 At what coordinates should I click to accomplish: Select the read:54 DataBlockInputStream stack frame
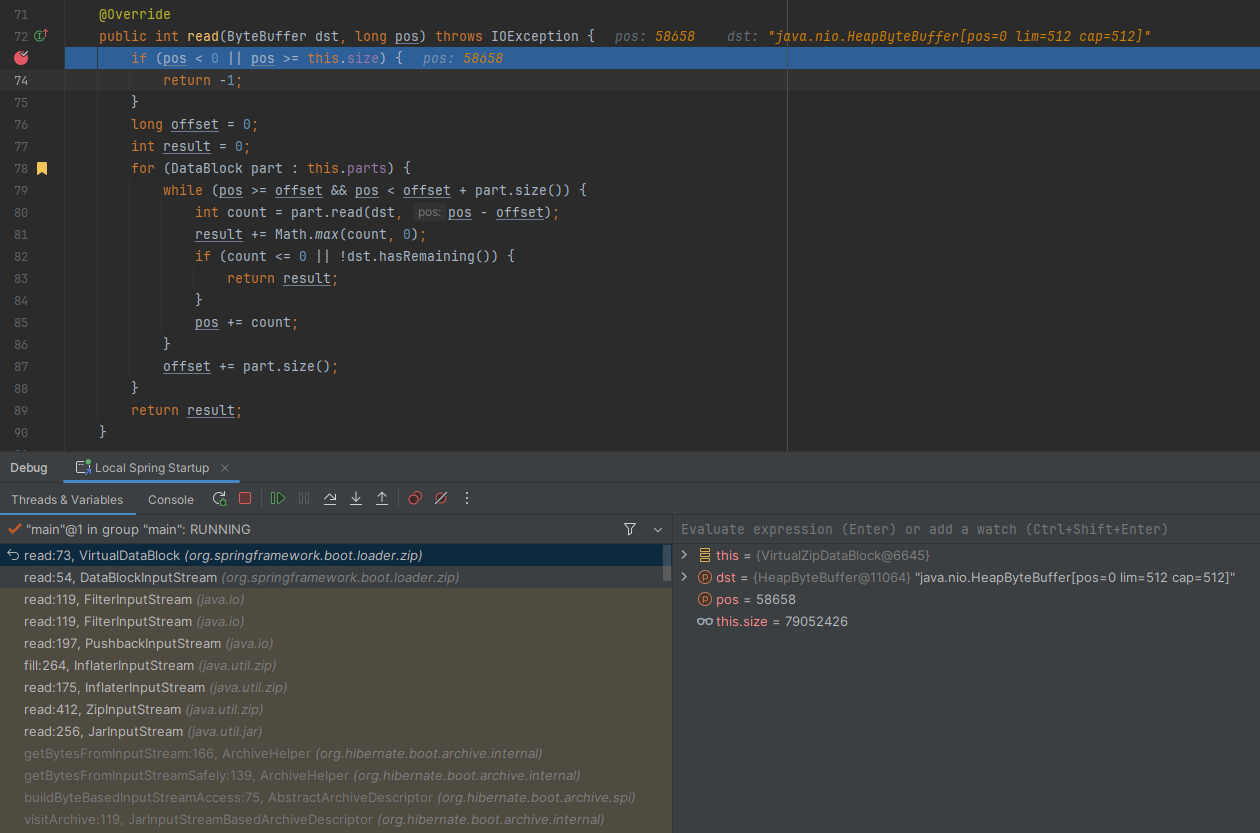[x=150, y=577]
